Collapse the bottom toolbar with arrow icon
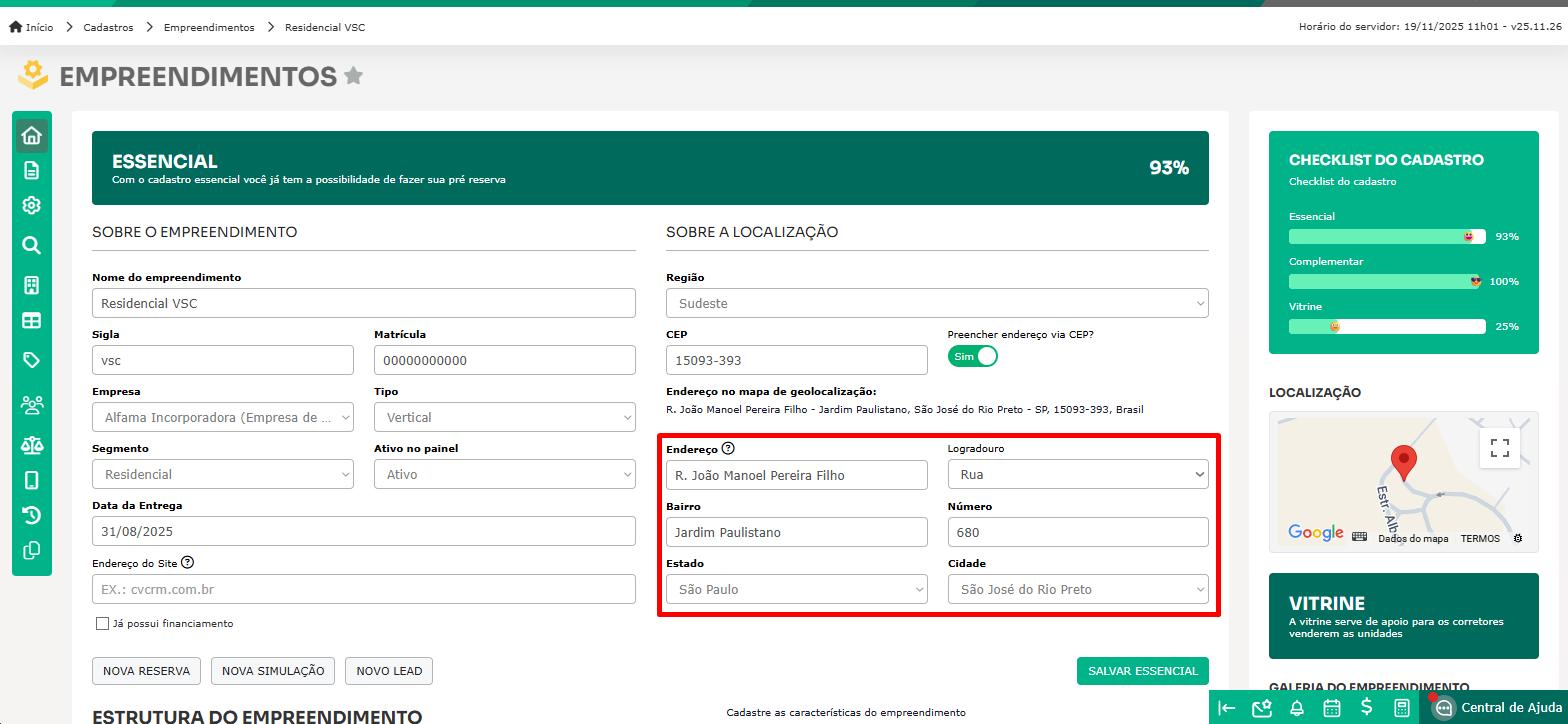This screenshot has width=1568, height=724. pyautogui.click(x=1226, y=708)
